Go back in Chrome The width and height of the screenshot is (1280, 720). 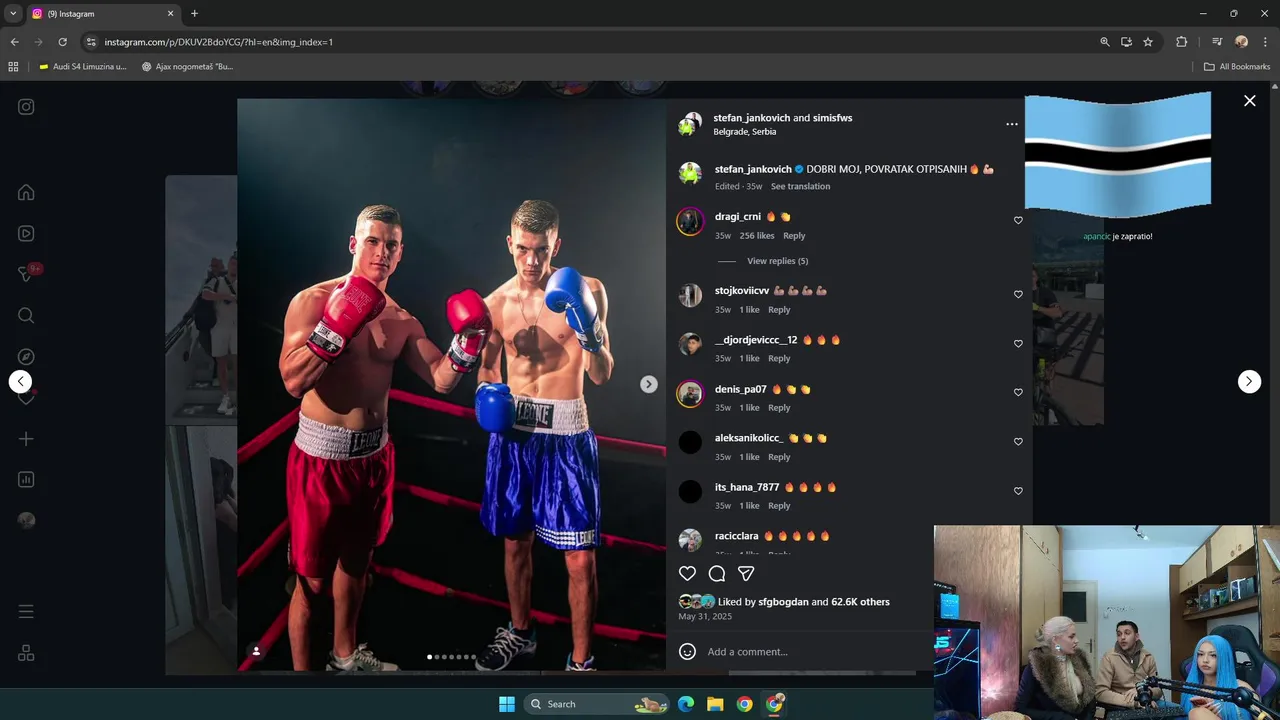point(14,42)
